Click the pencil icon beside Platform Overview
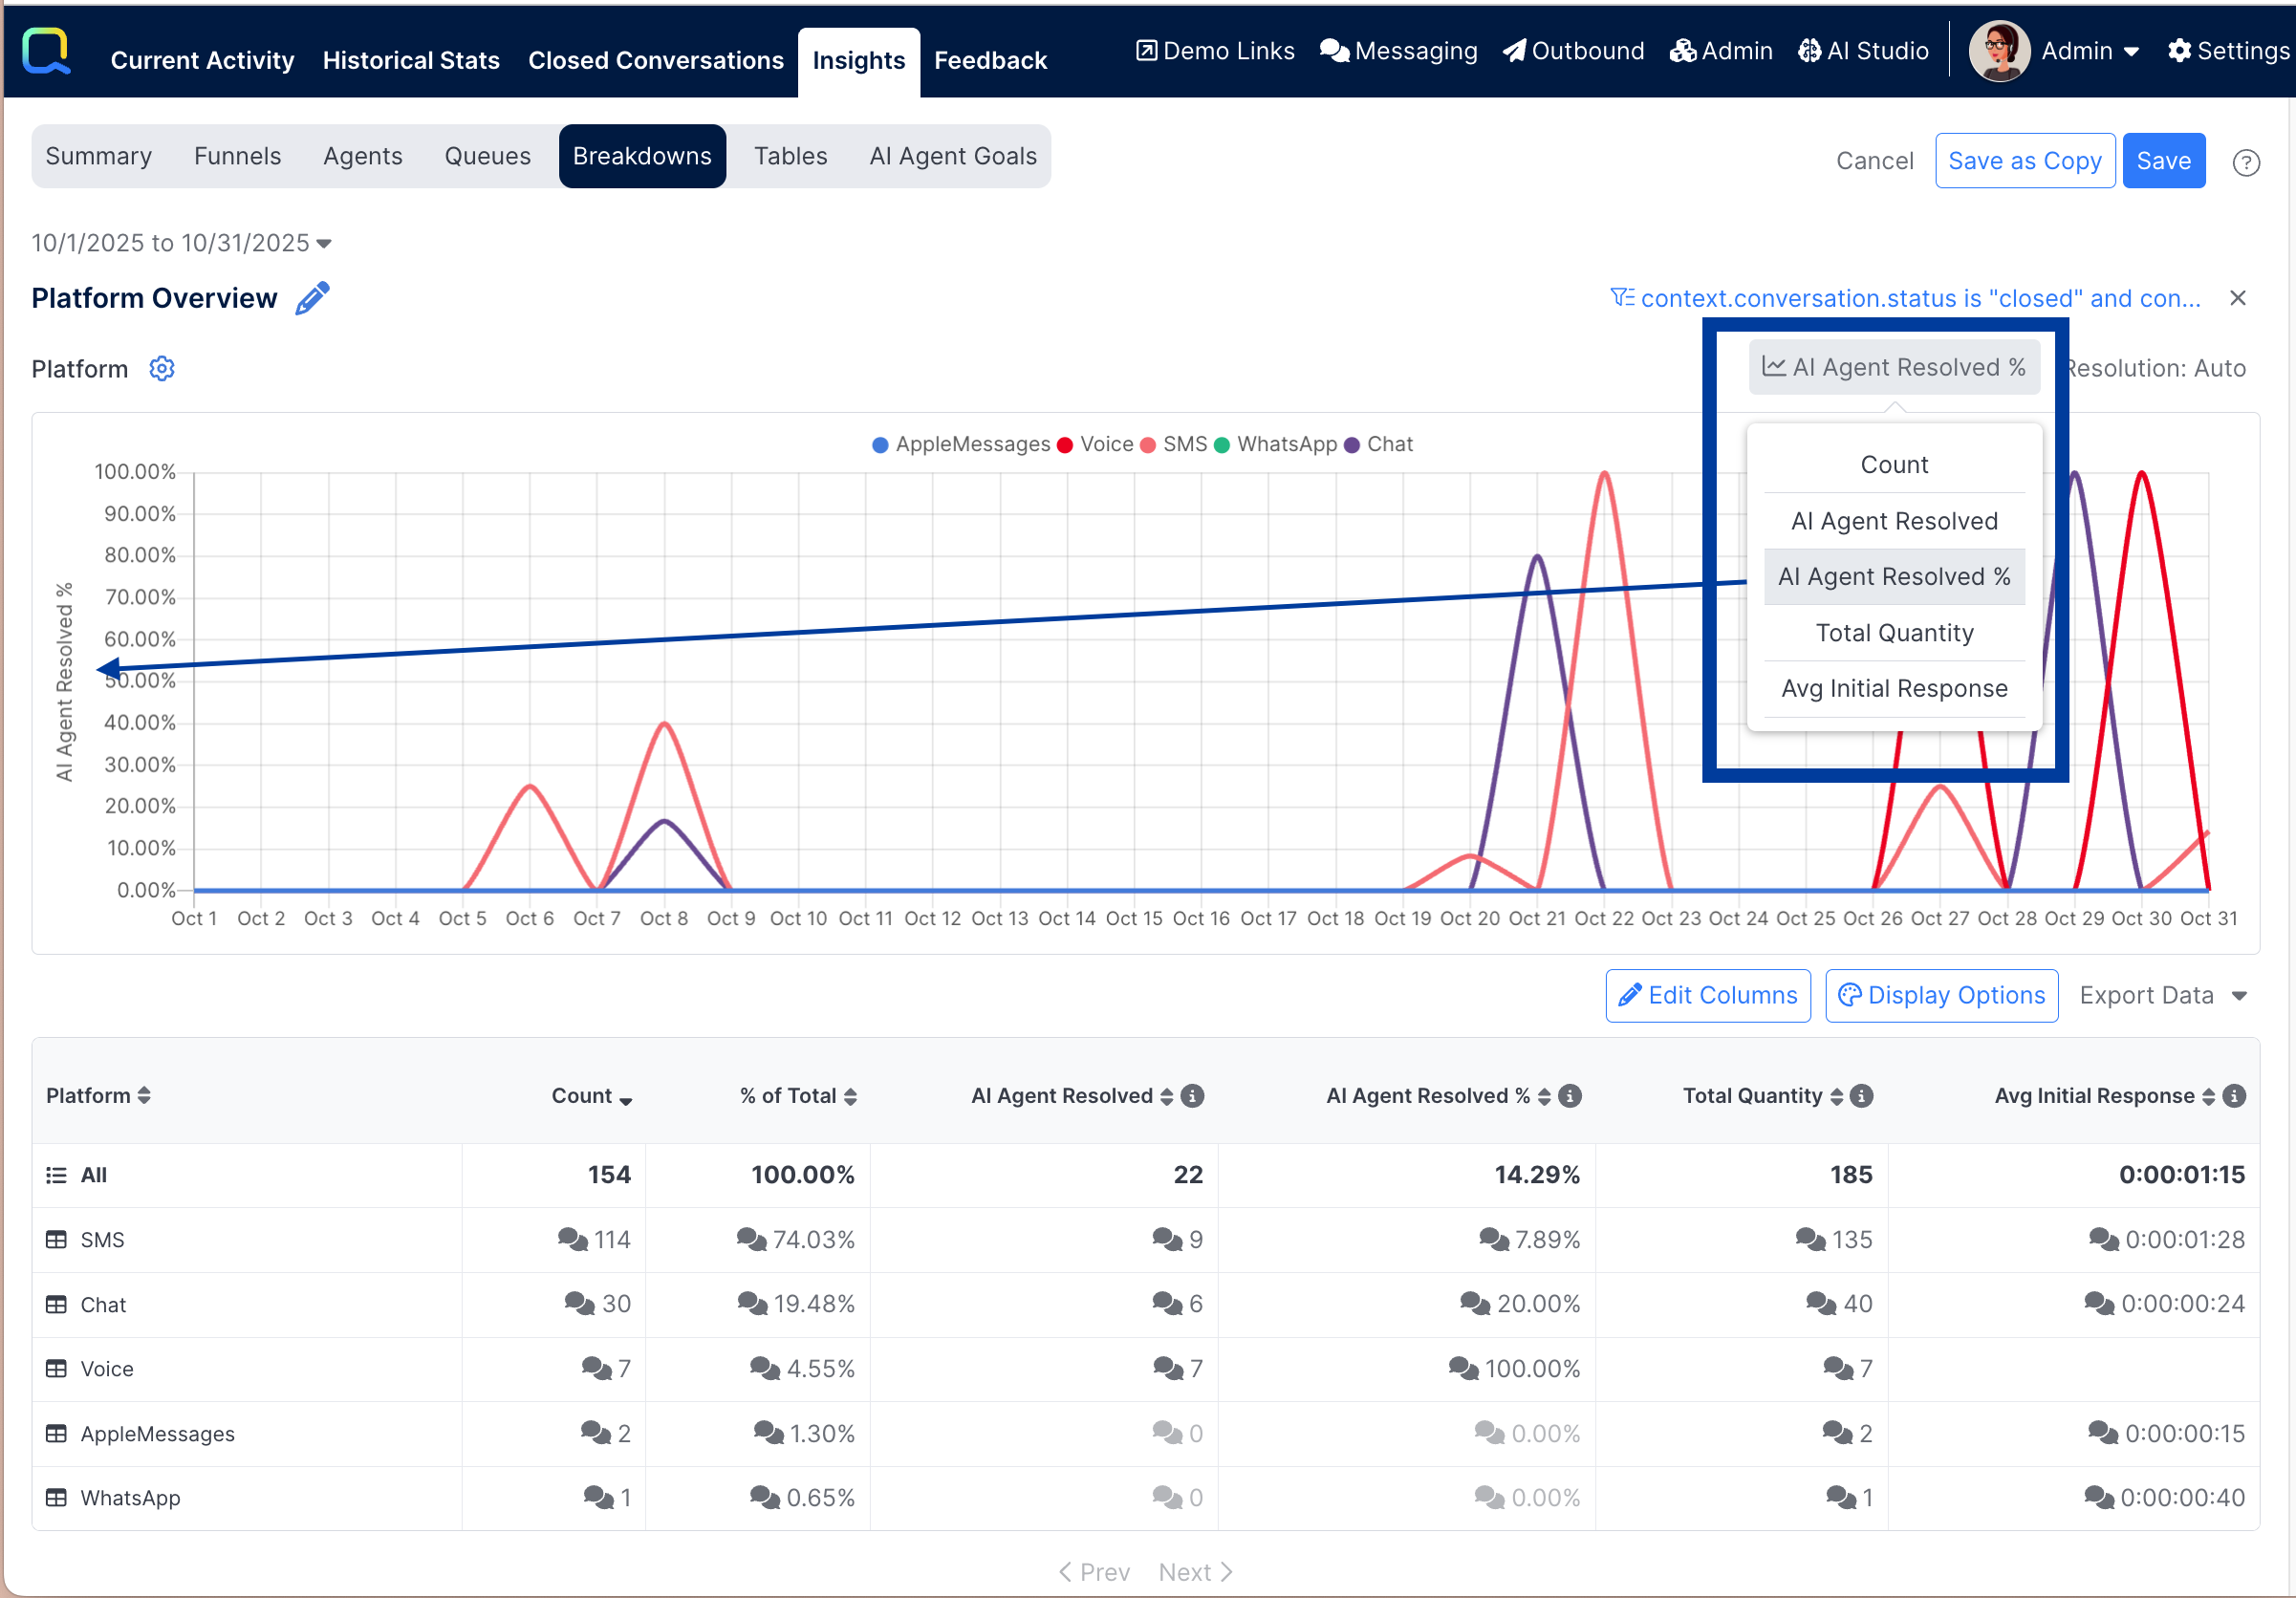Screen dimensions: 2296x1598 point(312,298)
